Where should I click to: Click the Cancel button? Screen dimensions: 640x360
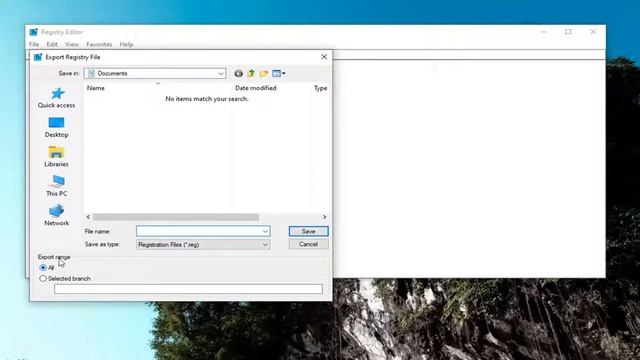click(308, 244)
